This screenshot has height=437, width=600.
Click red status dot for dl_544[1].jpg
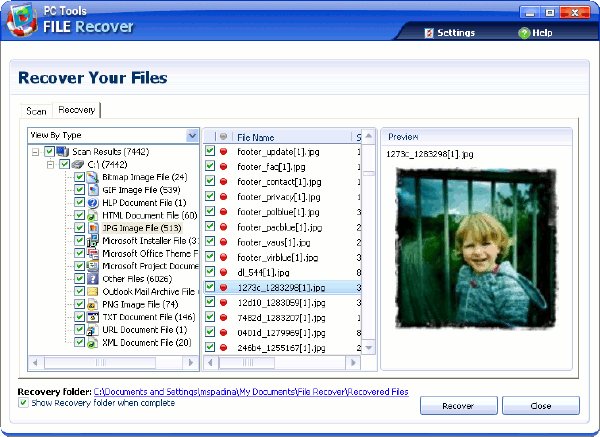tap(223, 272)
